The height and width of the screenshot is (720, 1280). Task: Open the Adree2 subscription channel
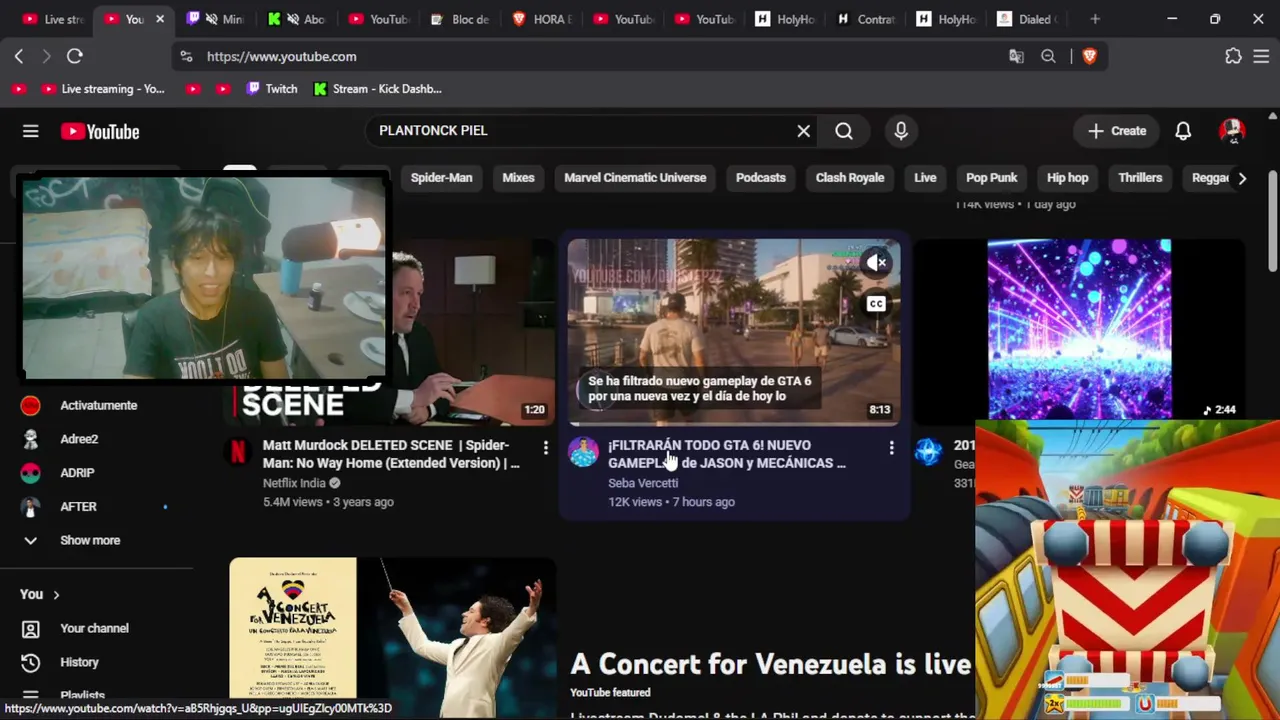click(x=79, y=439)
